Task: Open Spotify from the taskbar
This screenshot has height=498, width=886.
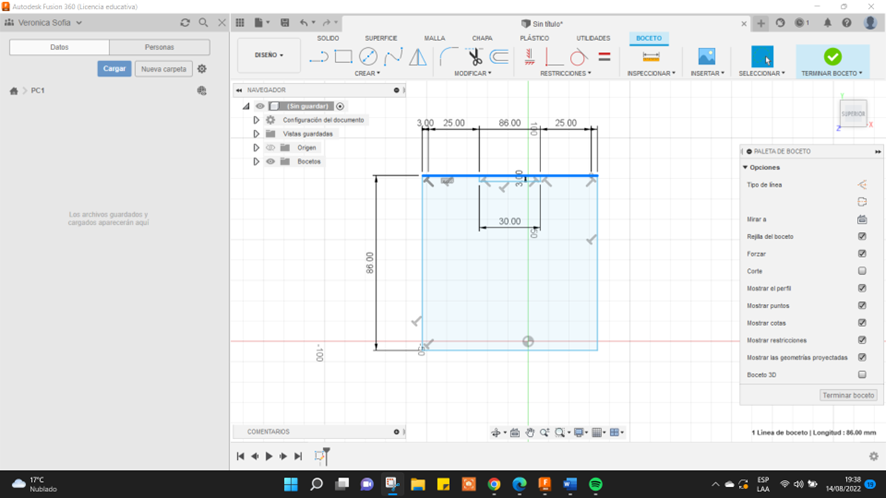Action: coord(596,484)
